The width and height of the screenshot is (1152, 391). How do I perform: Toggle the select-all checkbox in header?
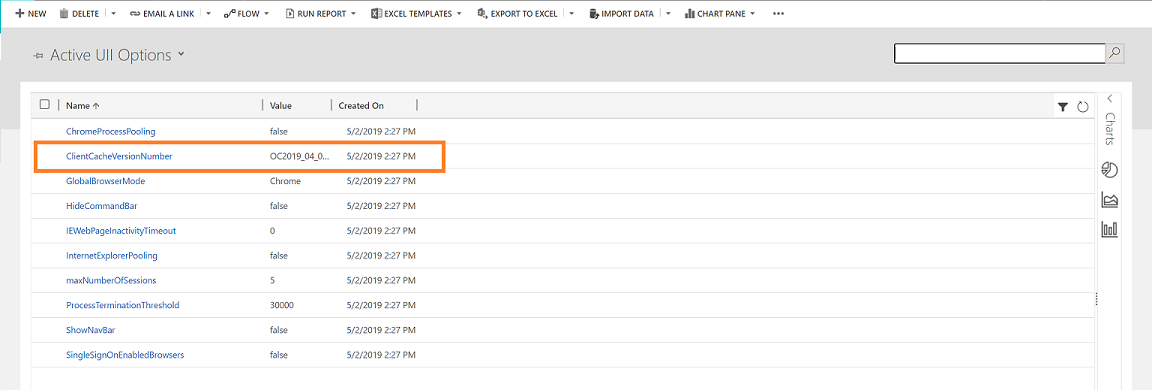pyautogui.click(x=44, y=104)
